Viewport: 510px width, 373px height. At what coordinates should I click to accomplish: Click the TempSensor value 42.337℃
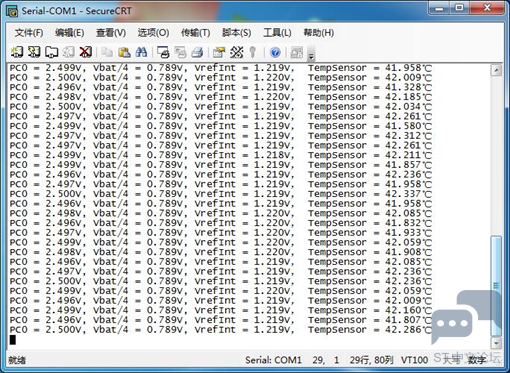tap(408, 194)
